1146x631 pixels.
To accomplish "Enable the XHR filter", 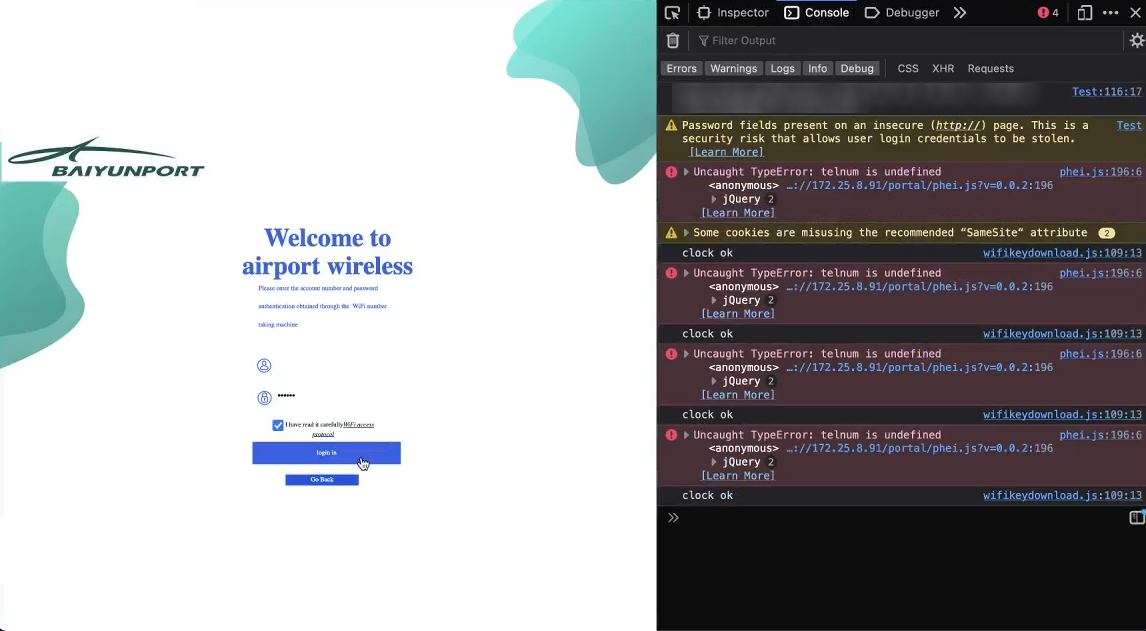I will coord(942,69).
